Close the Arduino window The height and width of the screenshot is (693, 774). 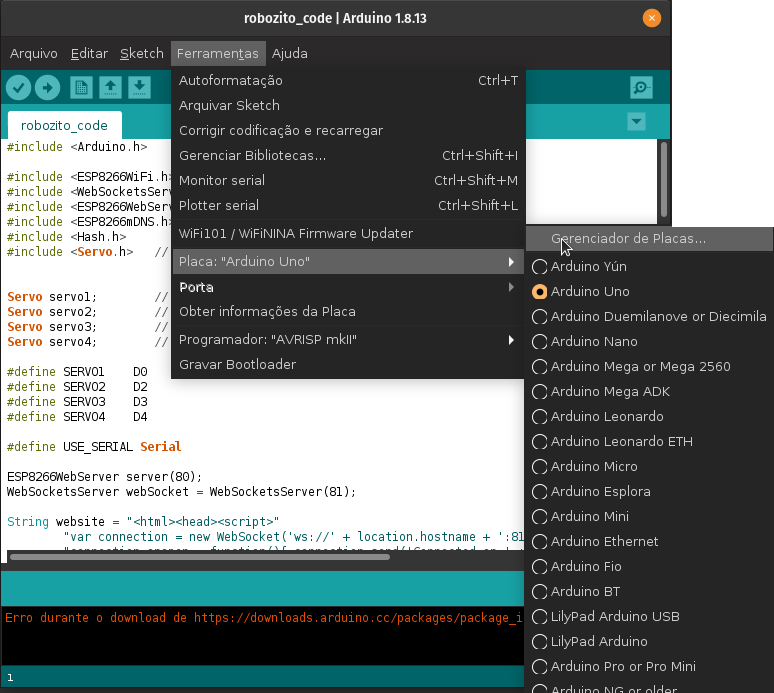pos(652,18)
